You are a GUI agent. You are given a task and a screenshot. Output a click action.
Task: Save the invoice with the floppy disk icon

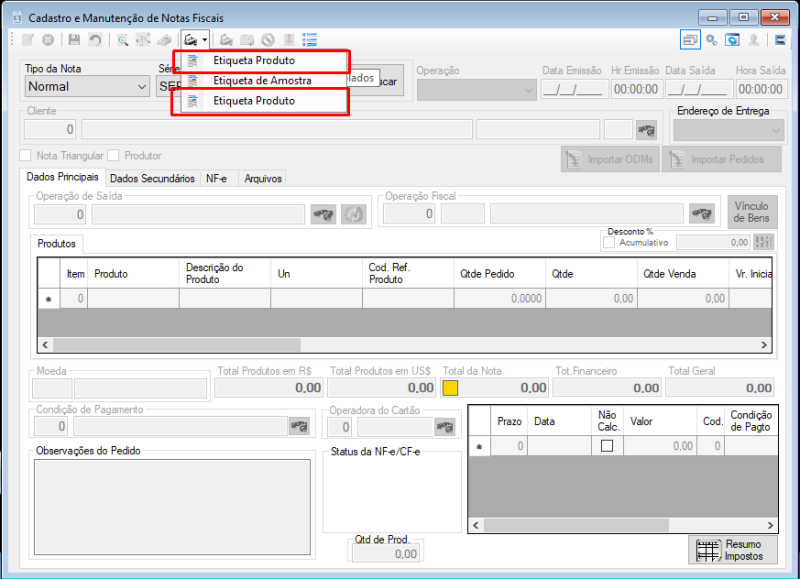[74, 40]
